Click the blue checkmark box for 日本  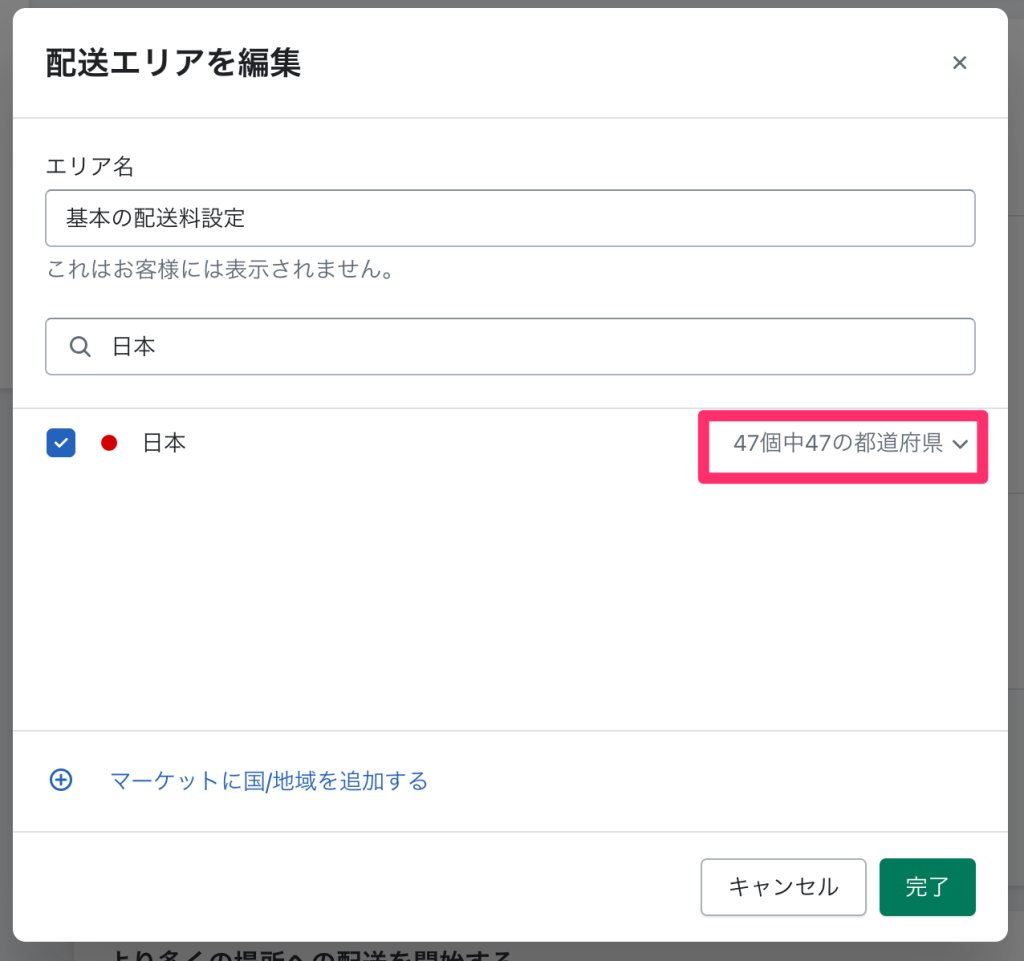61,442
